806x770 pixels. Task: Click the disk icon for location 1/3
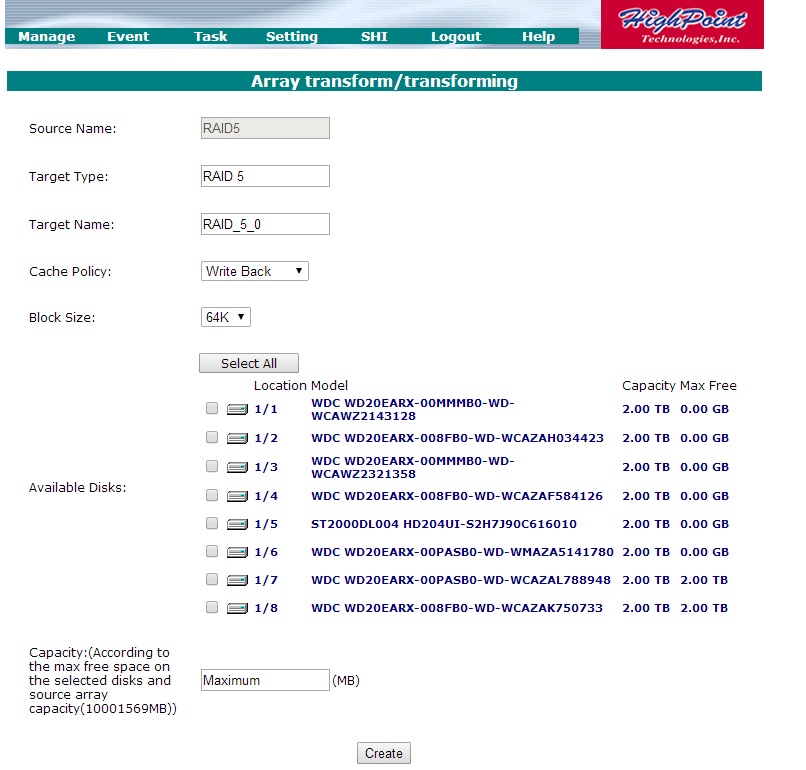pyautogui.click(x=237, y=467)
